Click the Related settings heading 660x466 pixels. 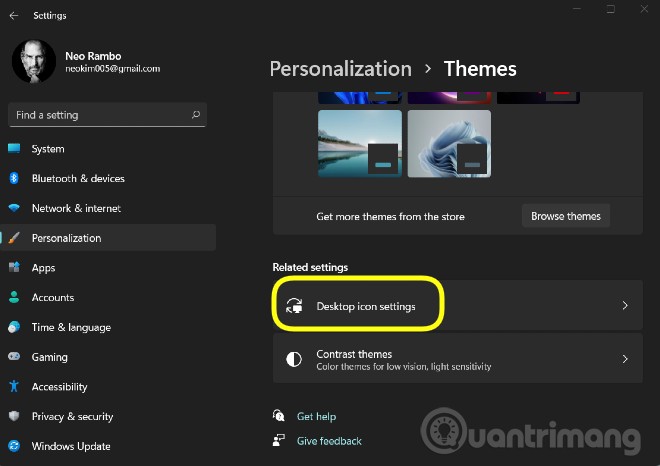pyautogui.click(x=310, y=267)
